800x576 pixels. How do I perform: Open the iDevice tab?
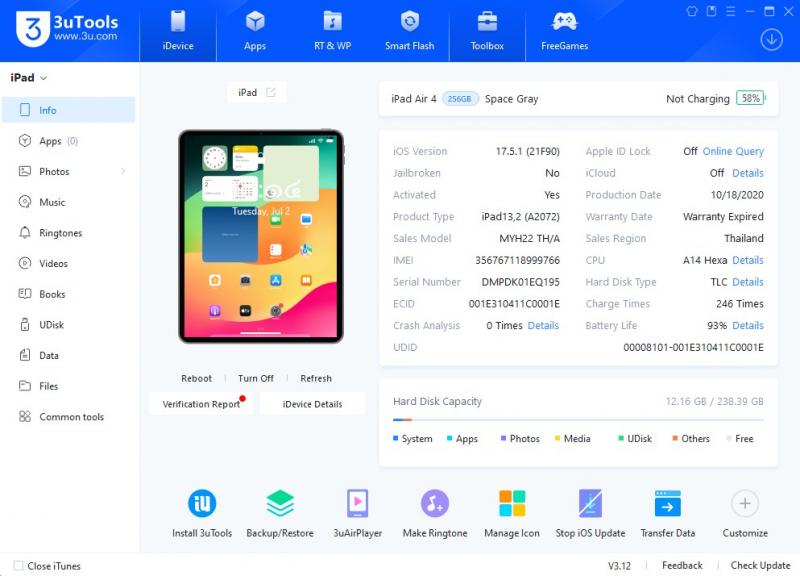[x=178, y=31]
